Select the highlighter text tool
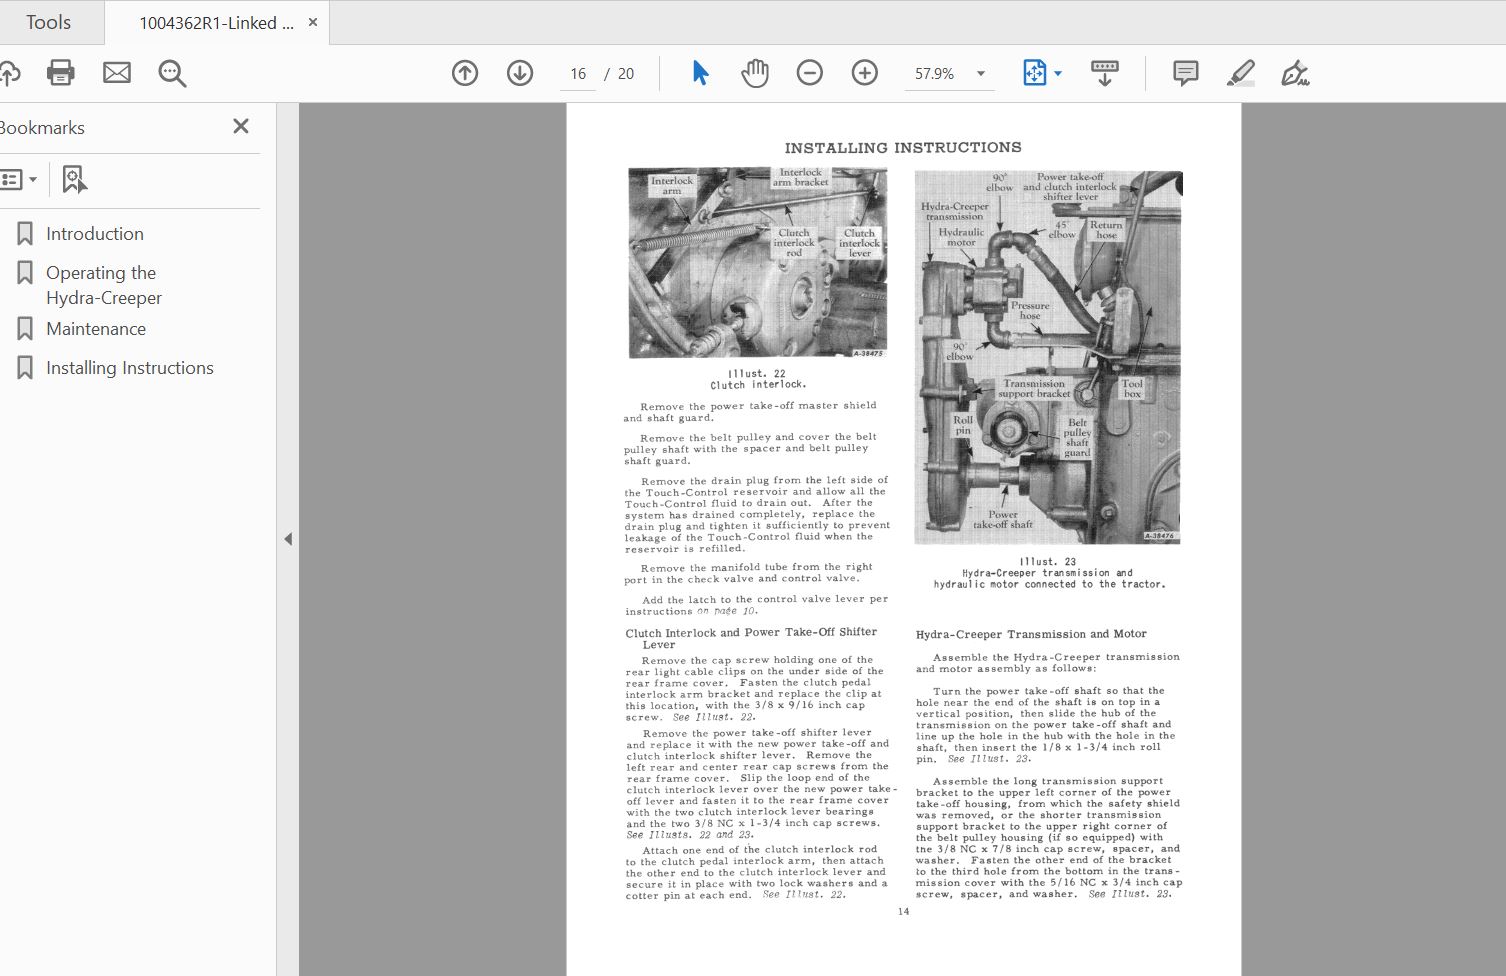 pos(1241,73)
